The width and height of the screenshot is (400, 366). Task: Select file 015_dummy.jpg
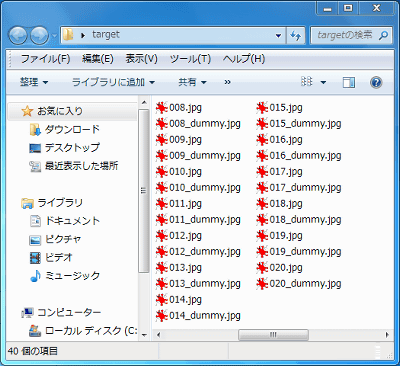point(299,124)
